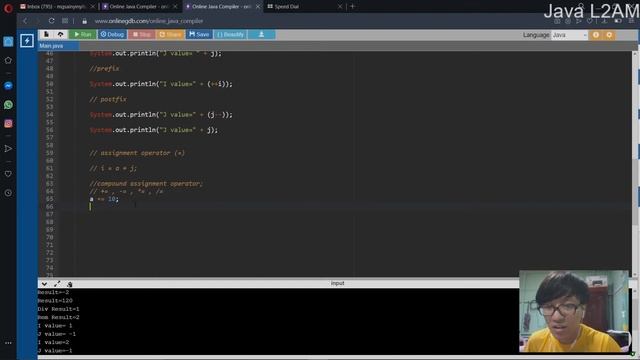Reload the page with the refresh icon
640x360 pixels.
click(51, 21)
